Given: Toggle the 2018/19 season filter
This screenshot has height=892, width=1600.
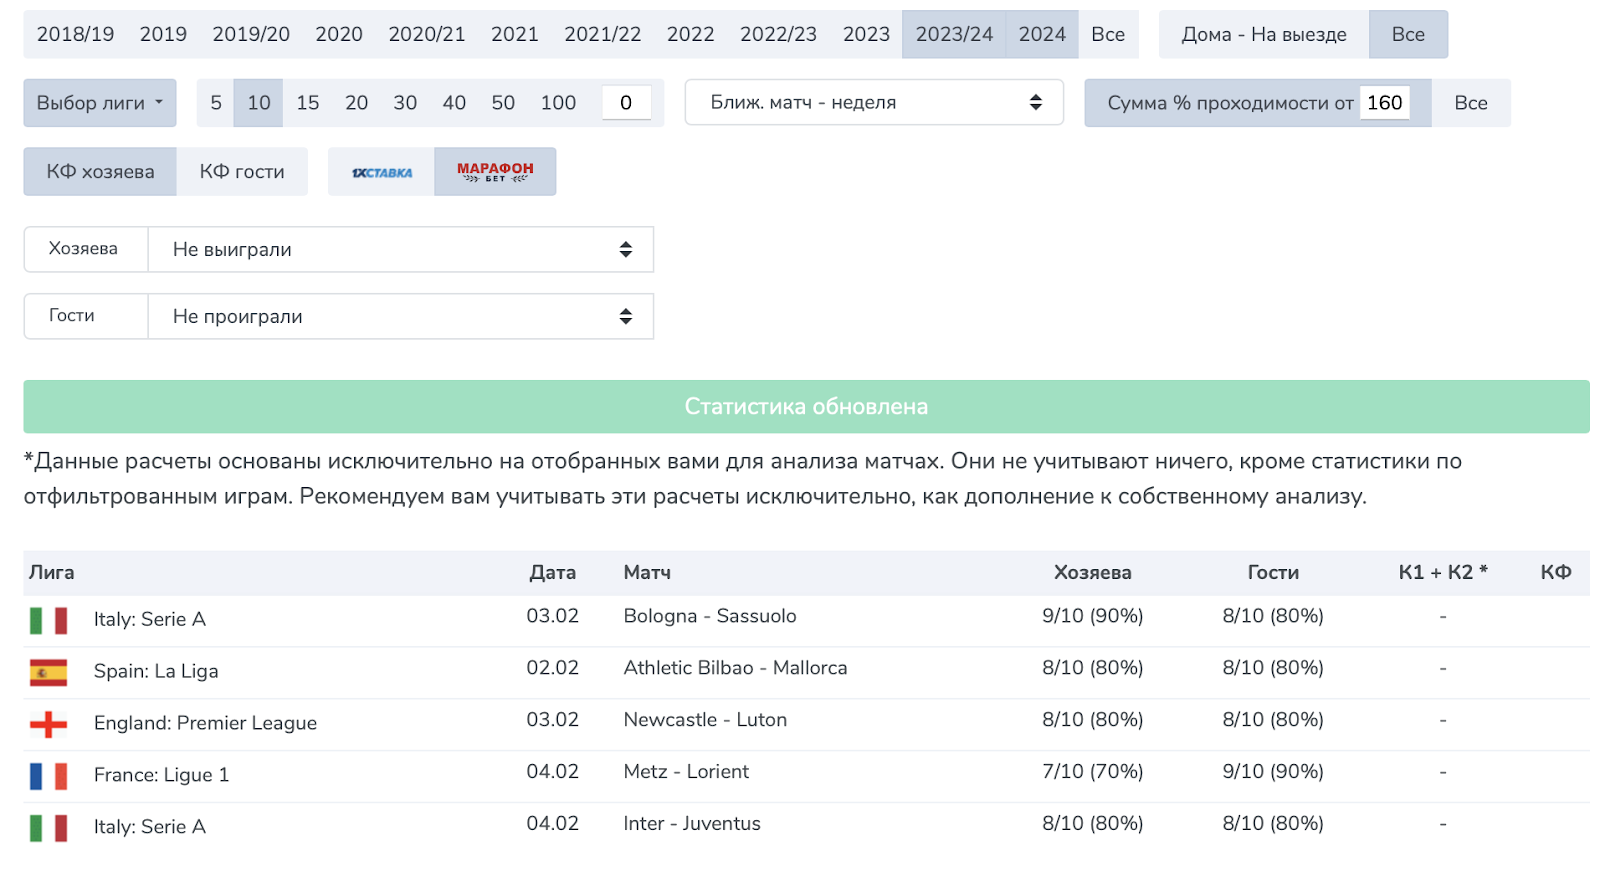Looking at the screenshot, I should click(75, 34).
